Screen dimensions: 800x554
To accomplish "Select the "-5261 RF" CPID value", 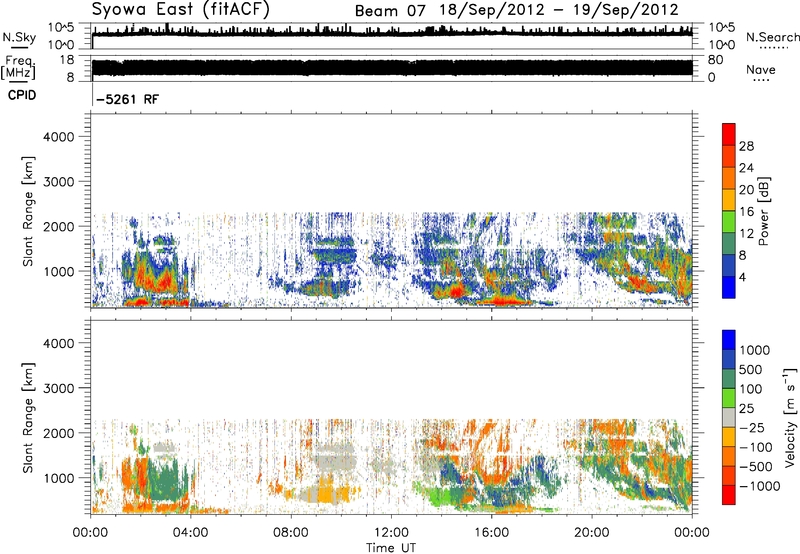I will pyautogui.click(x=128, y=99).
